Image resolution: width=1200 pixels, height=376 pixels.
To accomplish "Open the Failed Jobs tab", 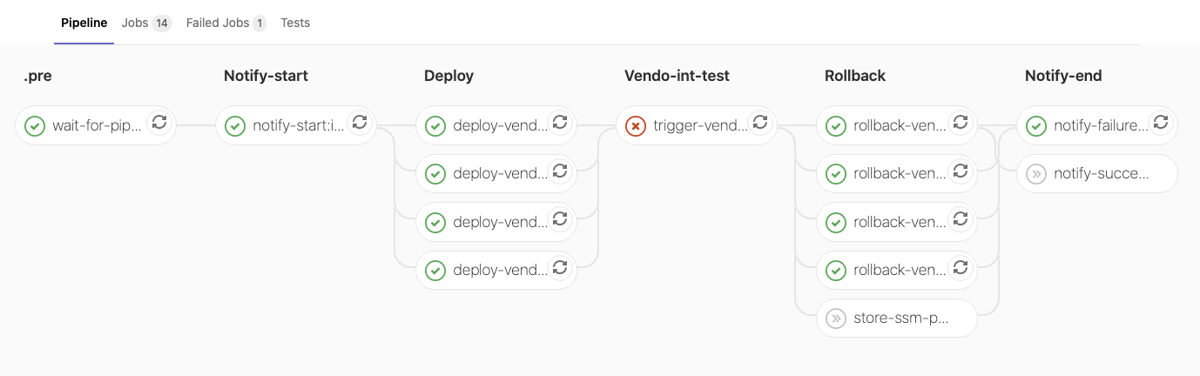I will pyautogui.click(x=226, y=23).
